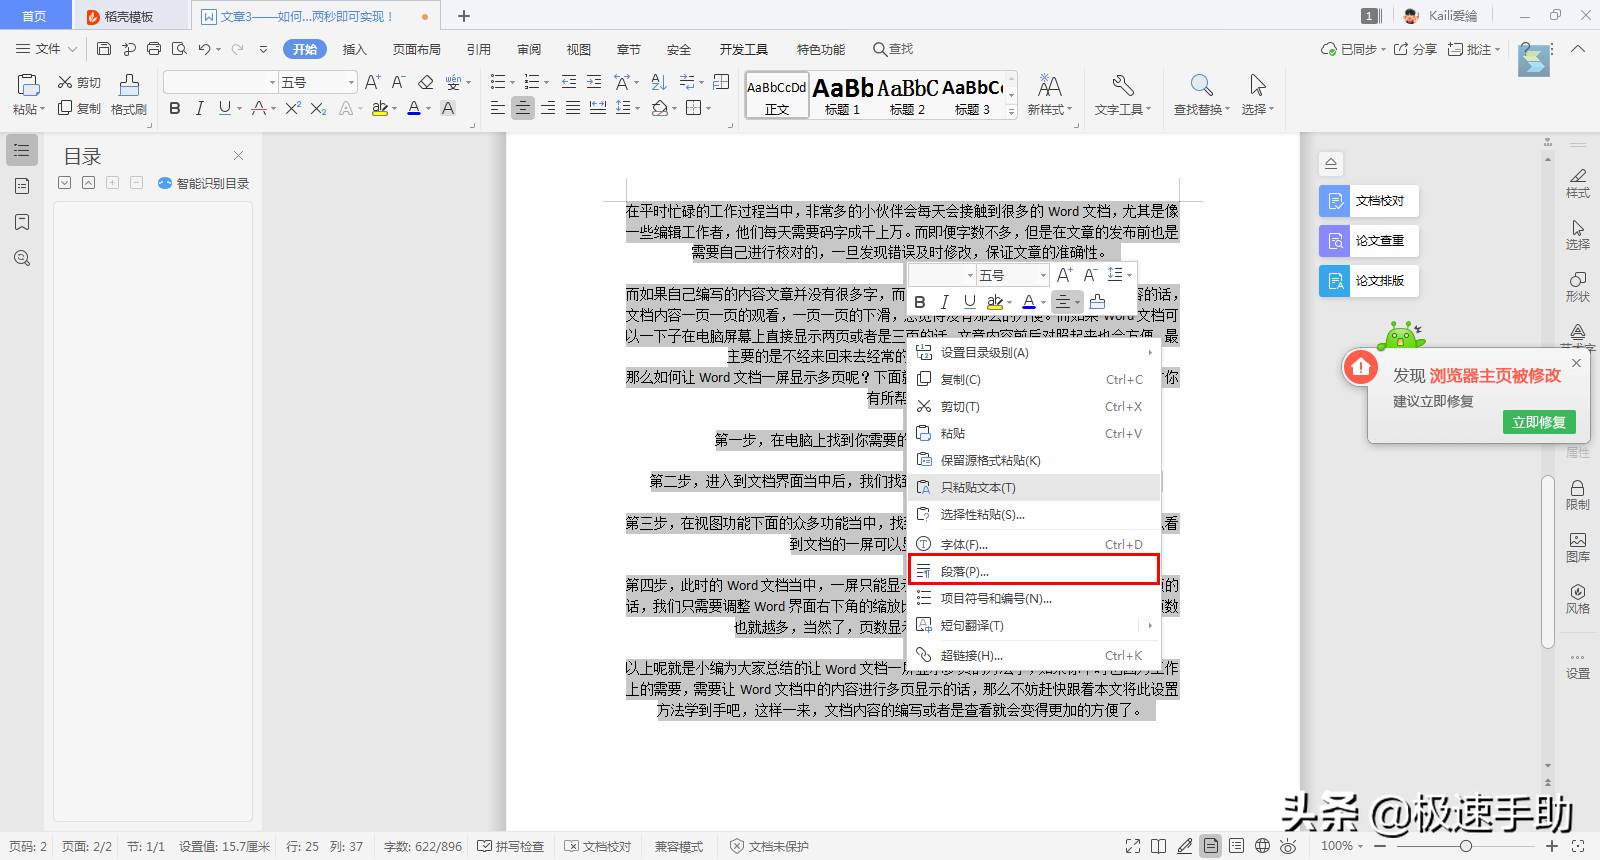
Task: Toggle italic in floating mini toolbar
Action: [x=944, y=301]
